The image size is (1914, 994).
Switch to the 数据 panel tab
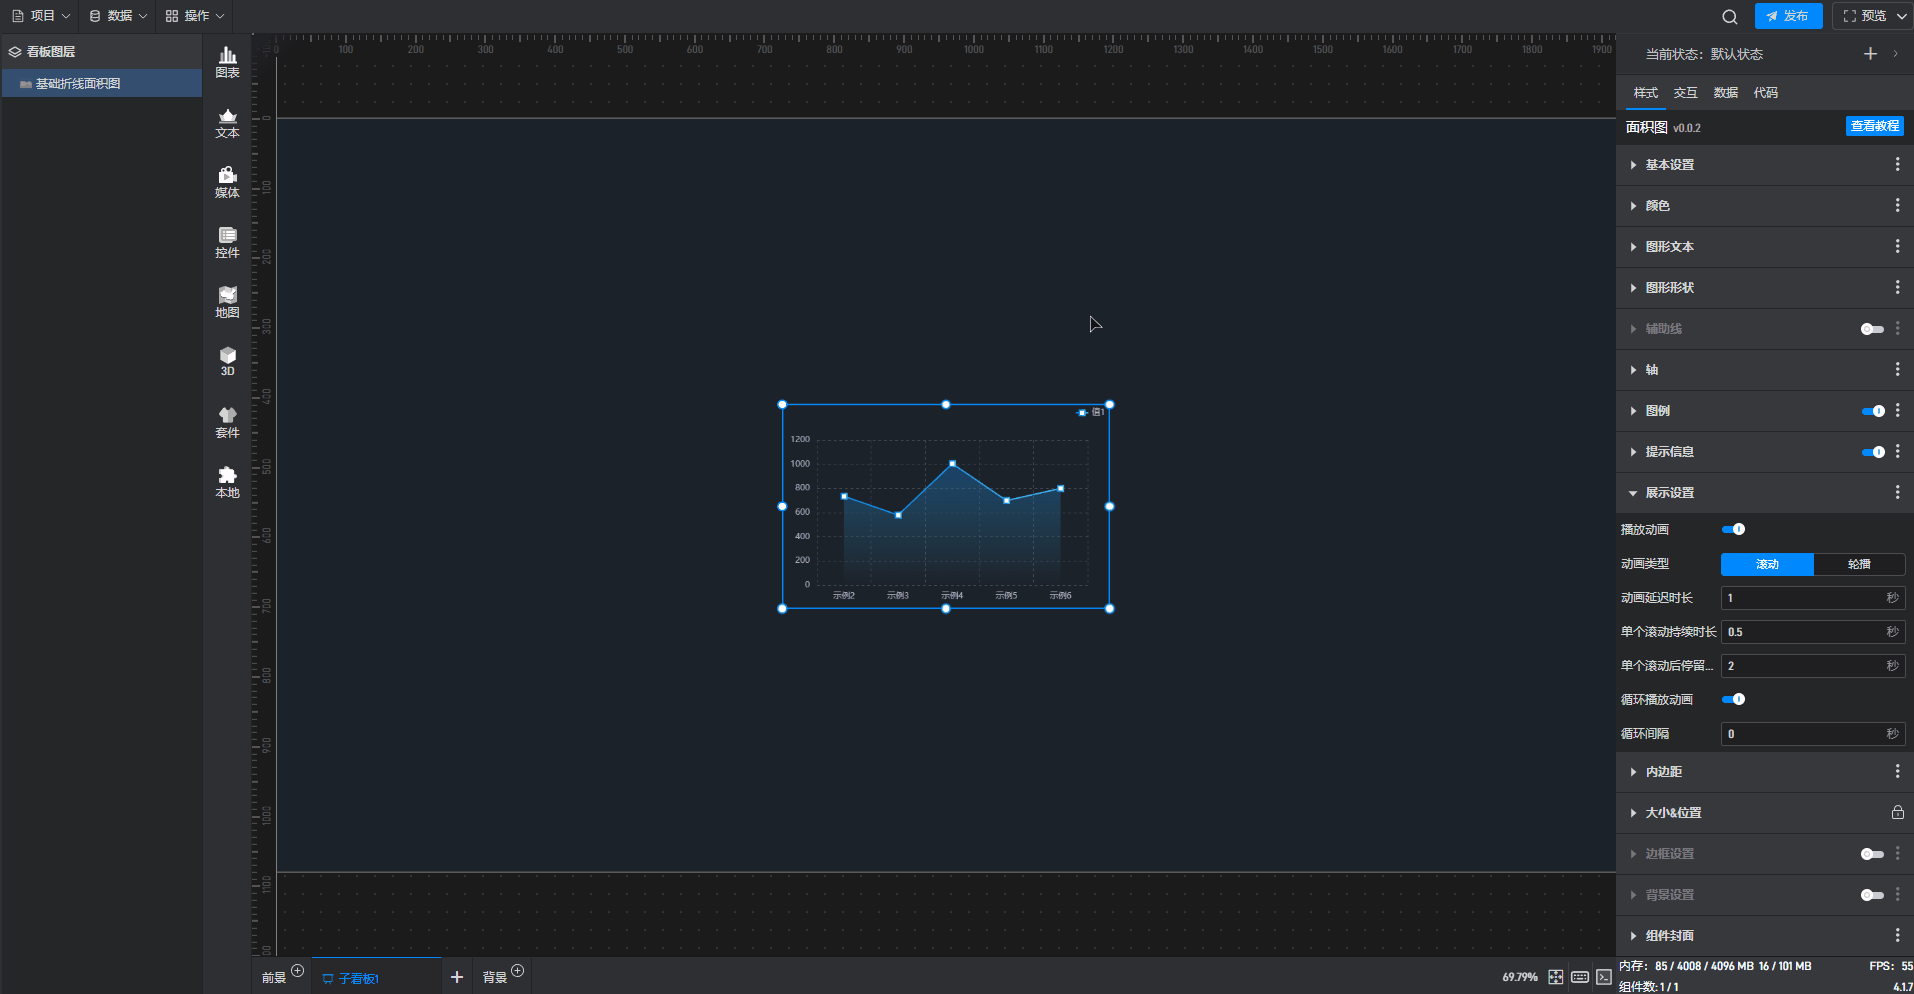(x=1725, y=93)
